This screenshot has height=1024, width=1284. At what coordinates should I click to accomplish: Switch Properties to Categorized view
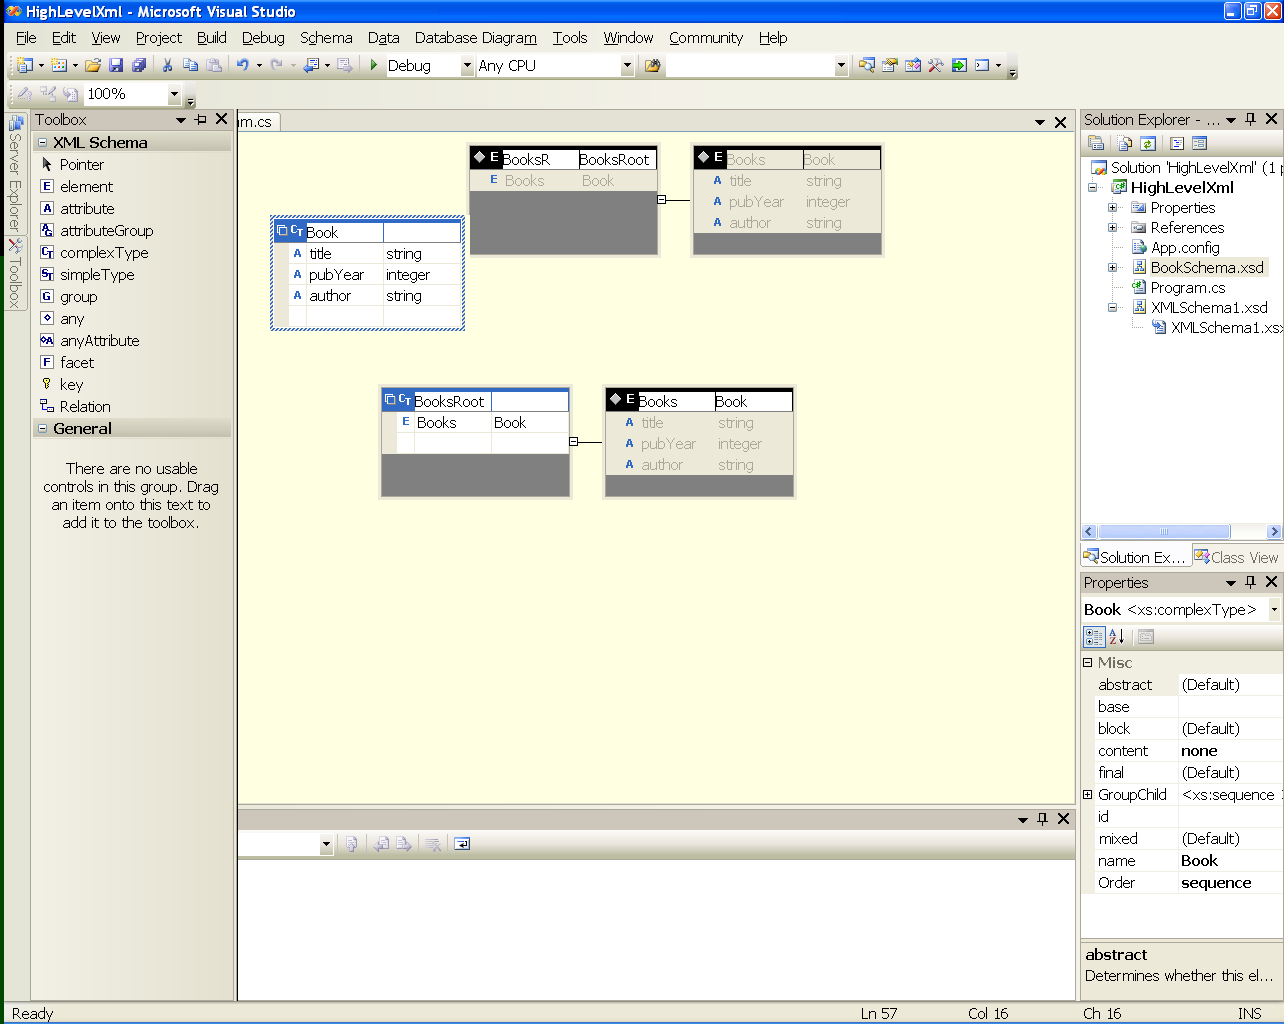pyautogui.click(x=1095, y=636)
